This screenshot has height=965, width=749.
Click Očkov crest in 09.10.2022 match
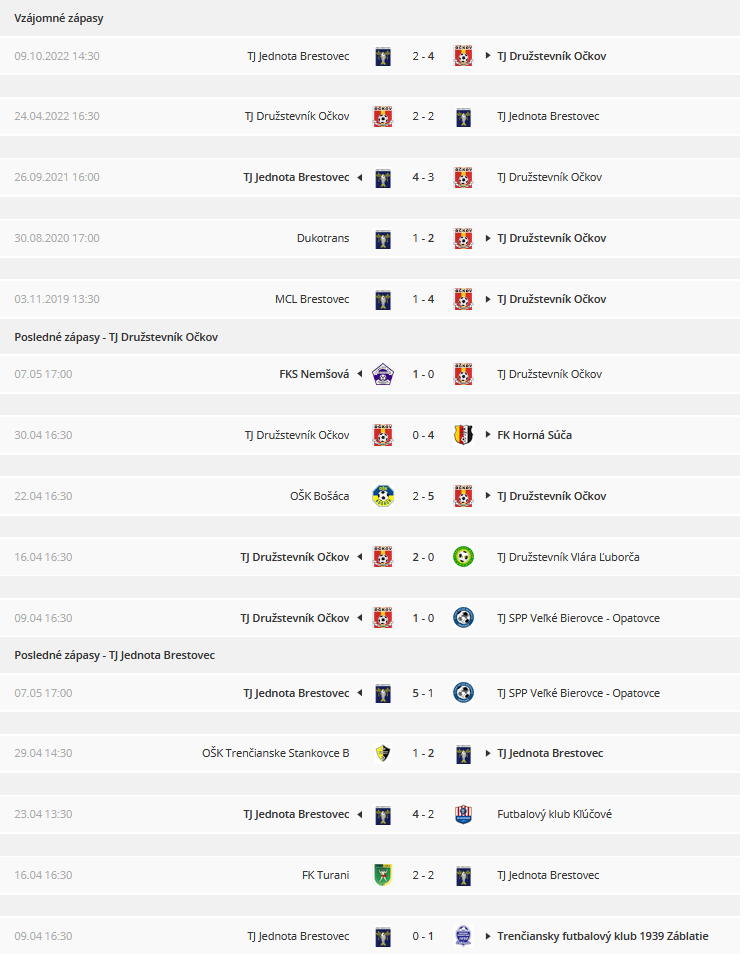click(463, 56)
